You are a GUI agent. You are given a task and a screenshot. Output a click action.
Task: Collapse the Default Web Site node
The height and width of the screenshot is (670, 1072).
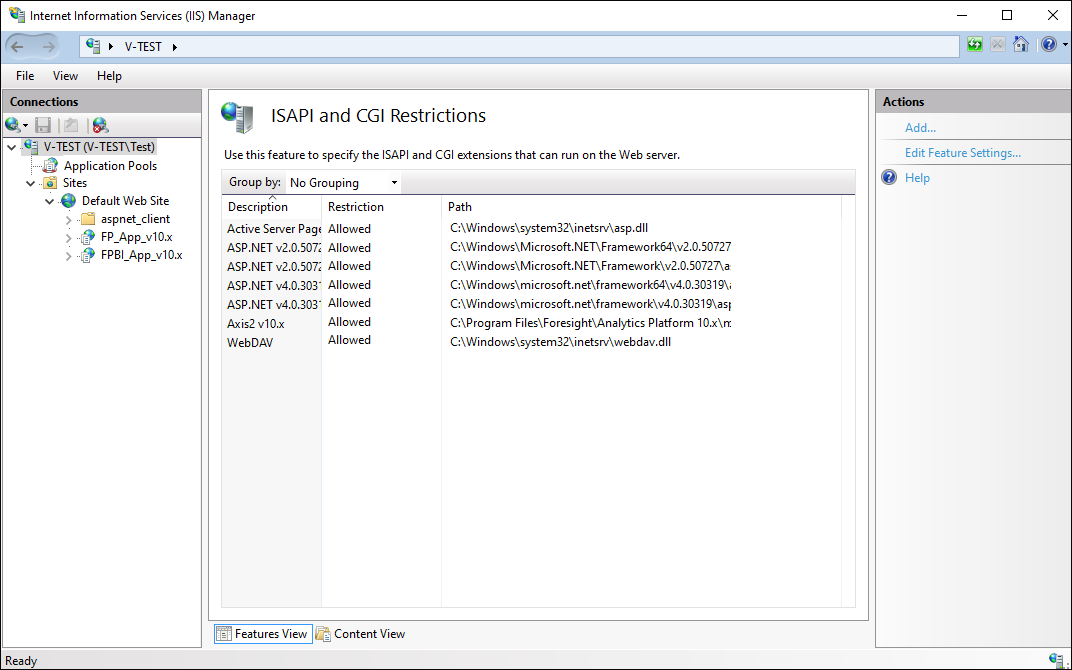tap(50, 201)
